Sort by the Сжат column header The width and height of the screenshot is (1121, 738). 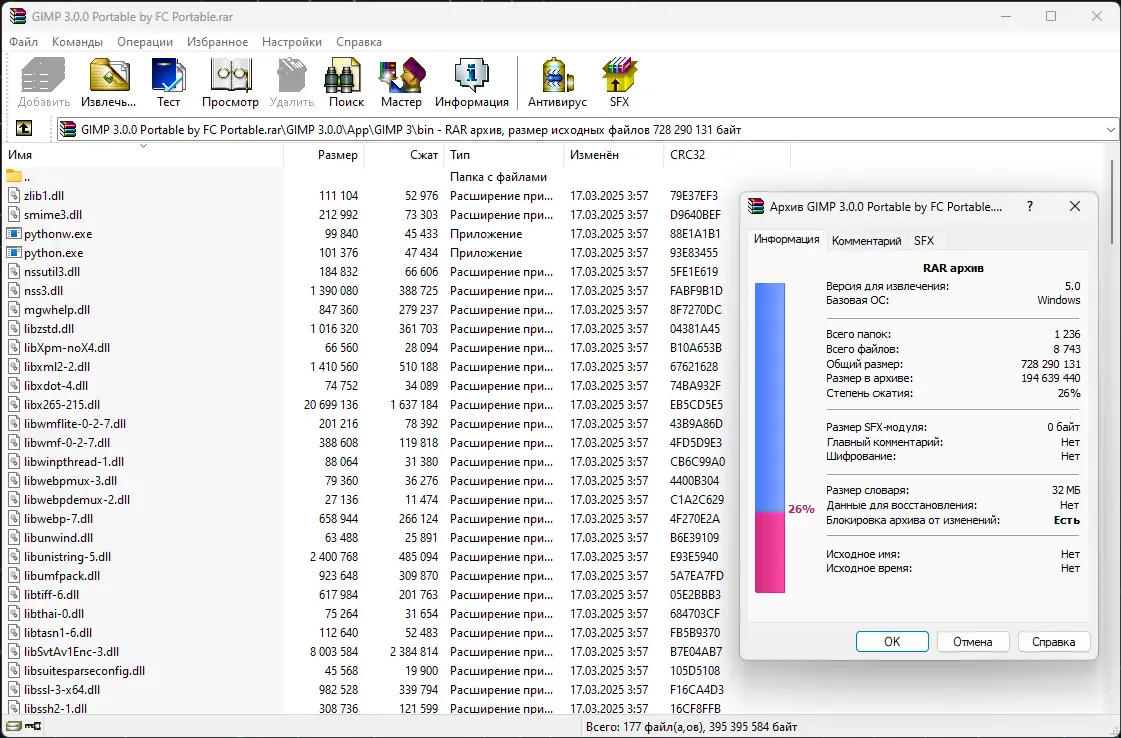404,154
